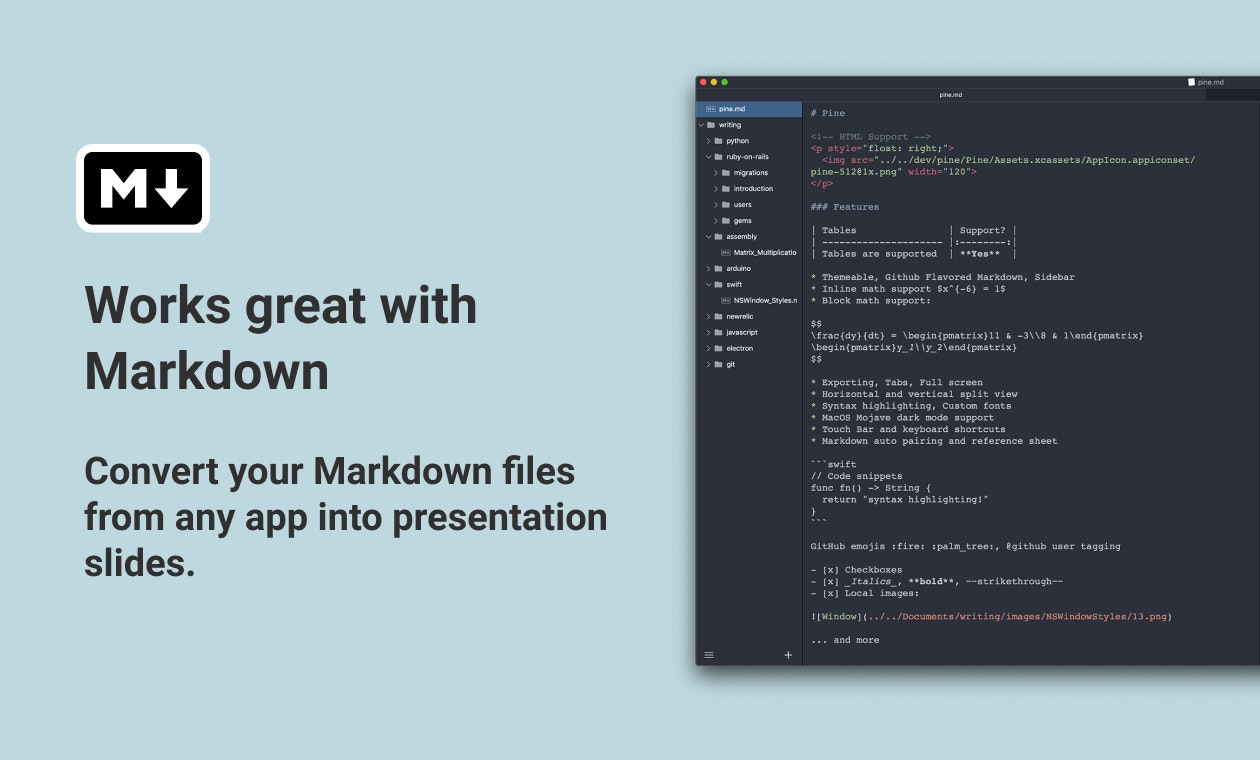Screen dimensions: 1260x760
Task: Click the migrations folder icon
Action: pyautogui.click(x=726, y=173)
